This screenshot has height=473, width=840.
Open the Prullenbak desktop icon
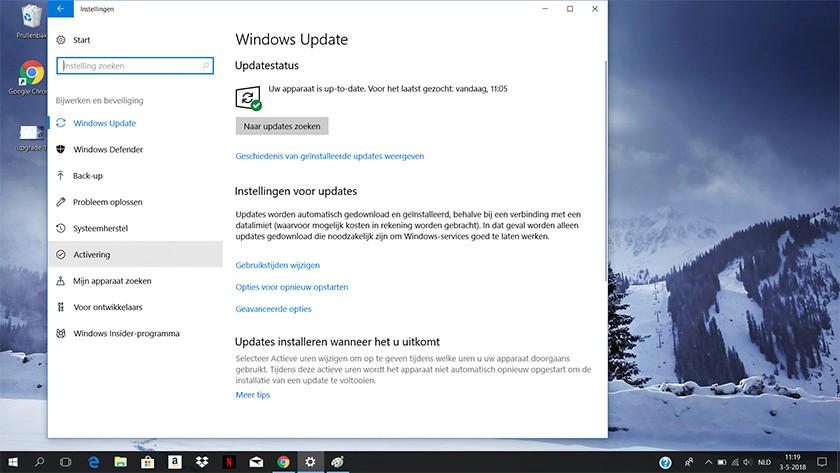point(31,21)
